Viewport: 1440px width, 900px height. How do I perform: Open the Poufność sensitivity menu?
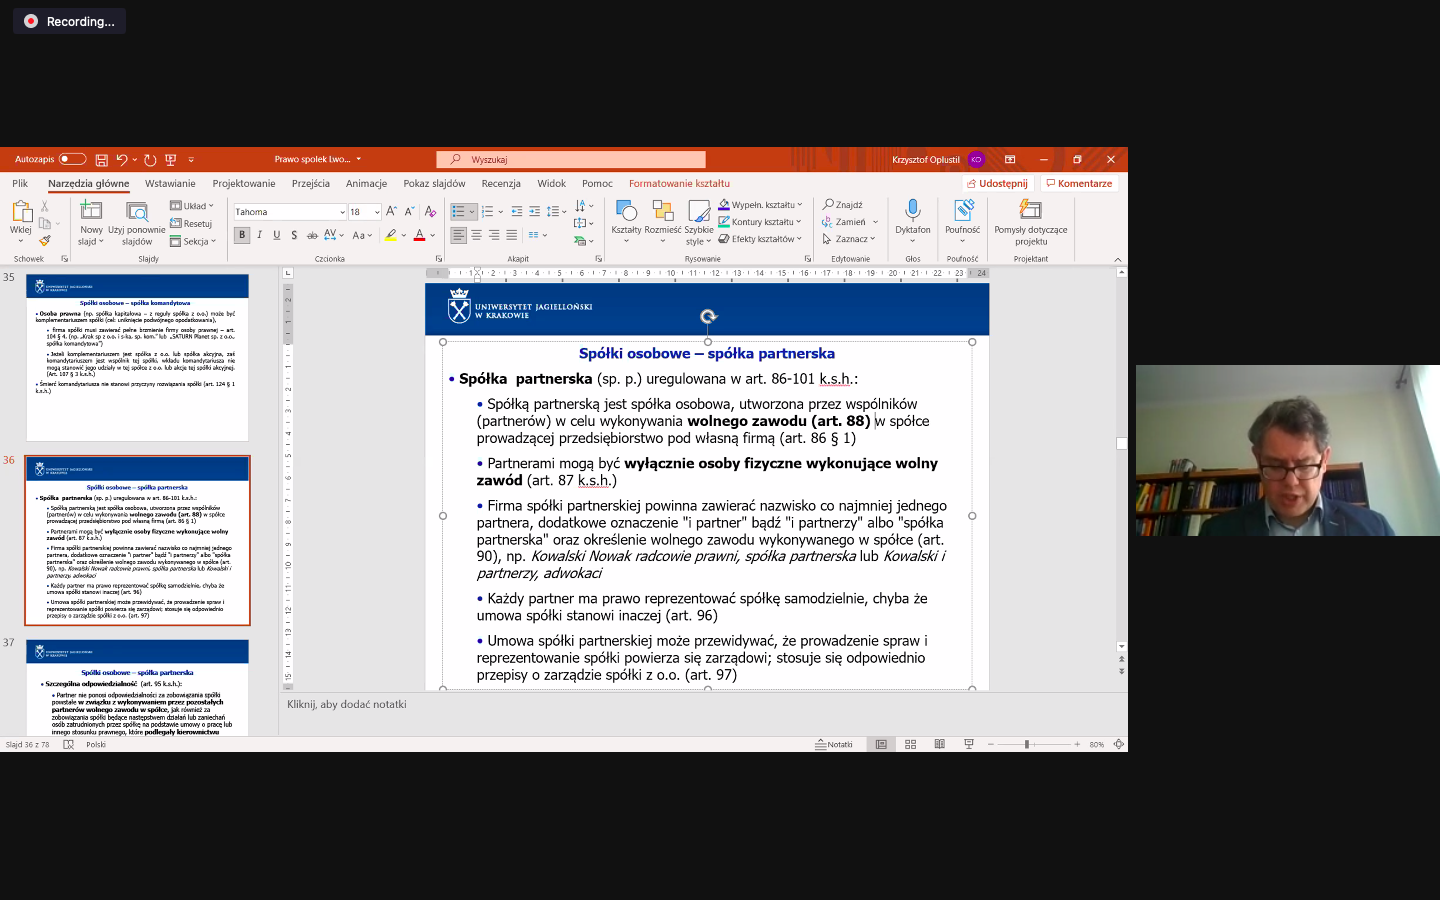(x=962, y=221)
